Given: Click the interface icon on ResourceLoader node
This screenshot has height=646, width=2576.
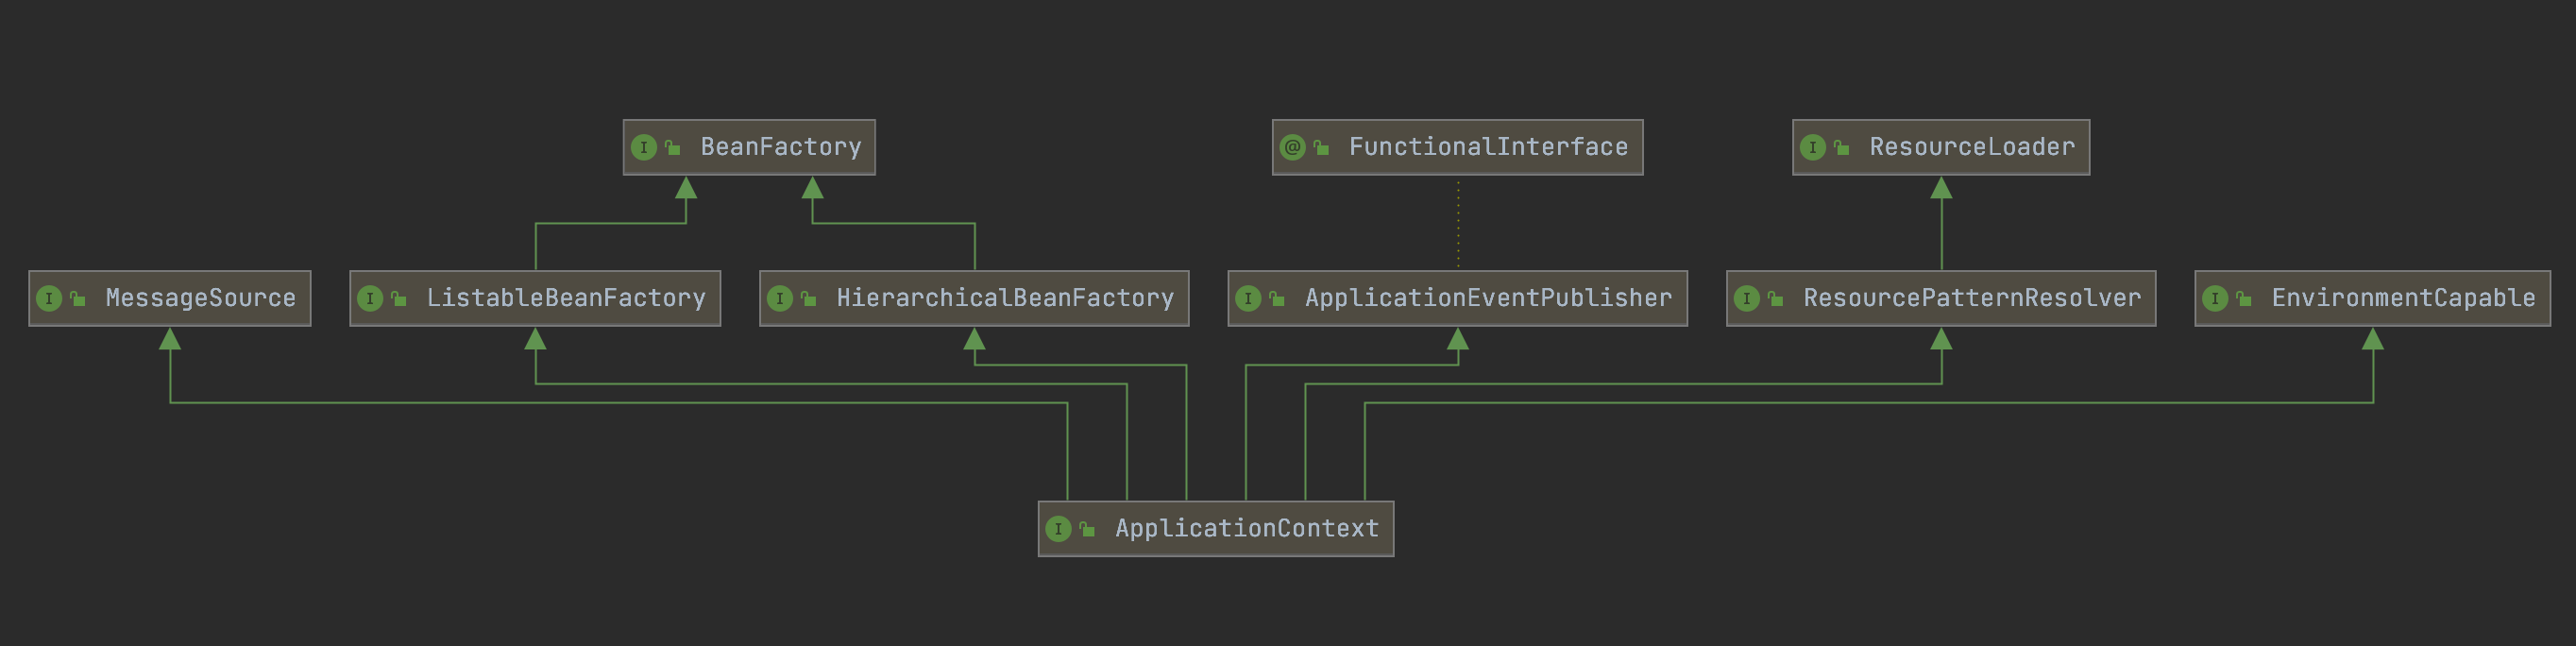Looking at the screenshot, I should pos(1813,148).
